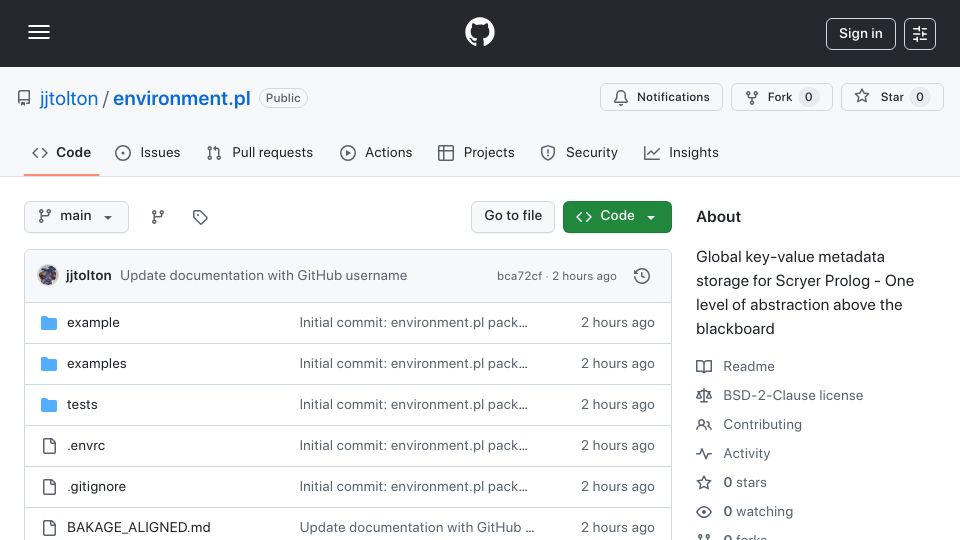Click the file icon for .gitignore
Viewport: 960px width, 540px height.
49,487
